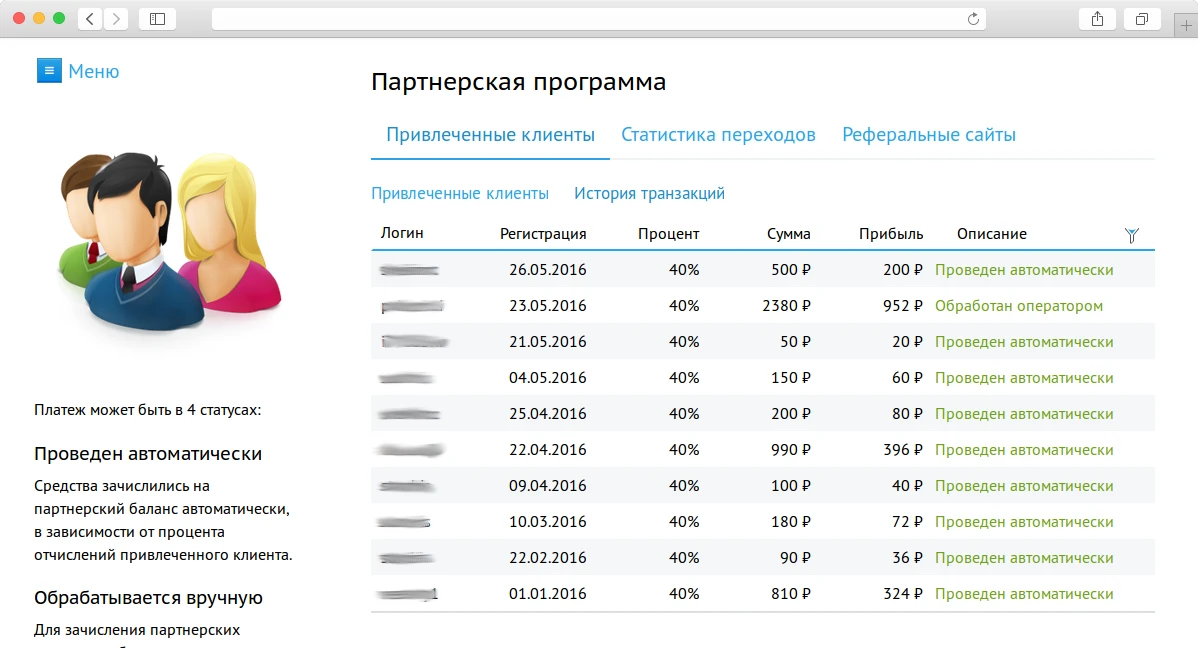
Task: Switch to the Статистика переходов tab
Action: coord(718,134)
